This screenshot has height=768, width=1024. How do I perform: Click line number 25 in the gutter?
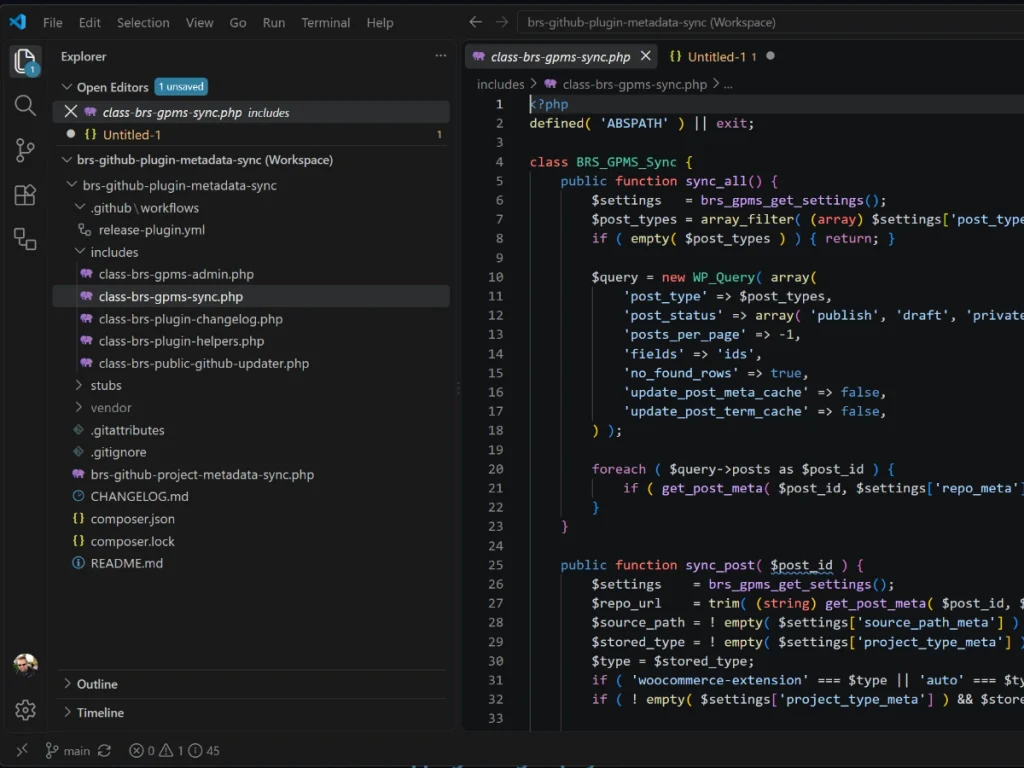pyautogui.click(x=496, y=565)
